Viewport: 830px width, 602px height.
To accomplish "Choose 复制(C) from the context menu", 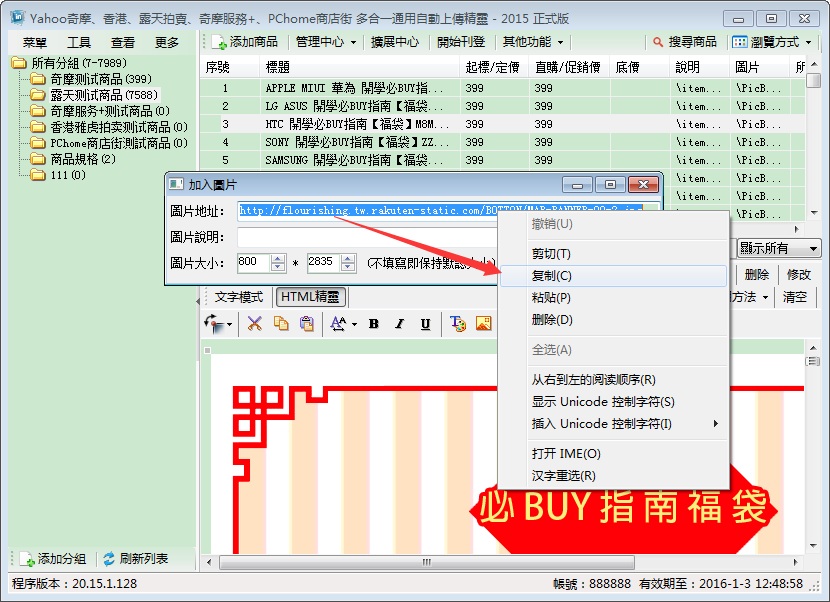I will (614, 276).
